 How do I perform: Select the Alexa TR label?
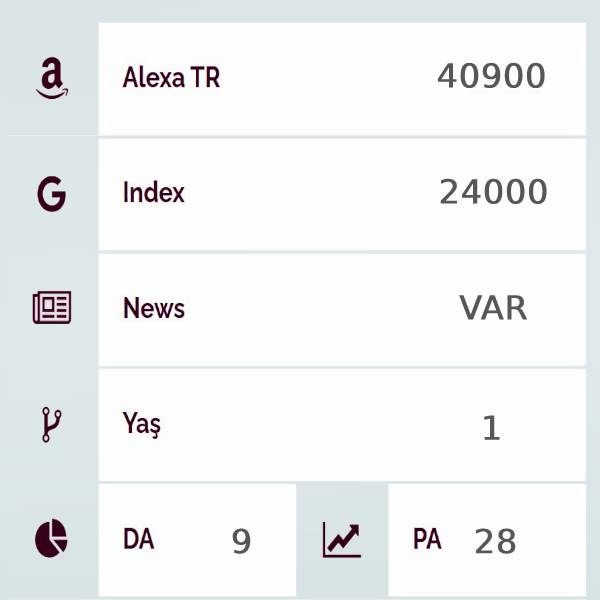tap(171, 77)
